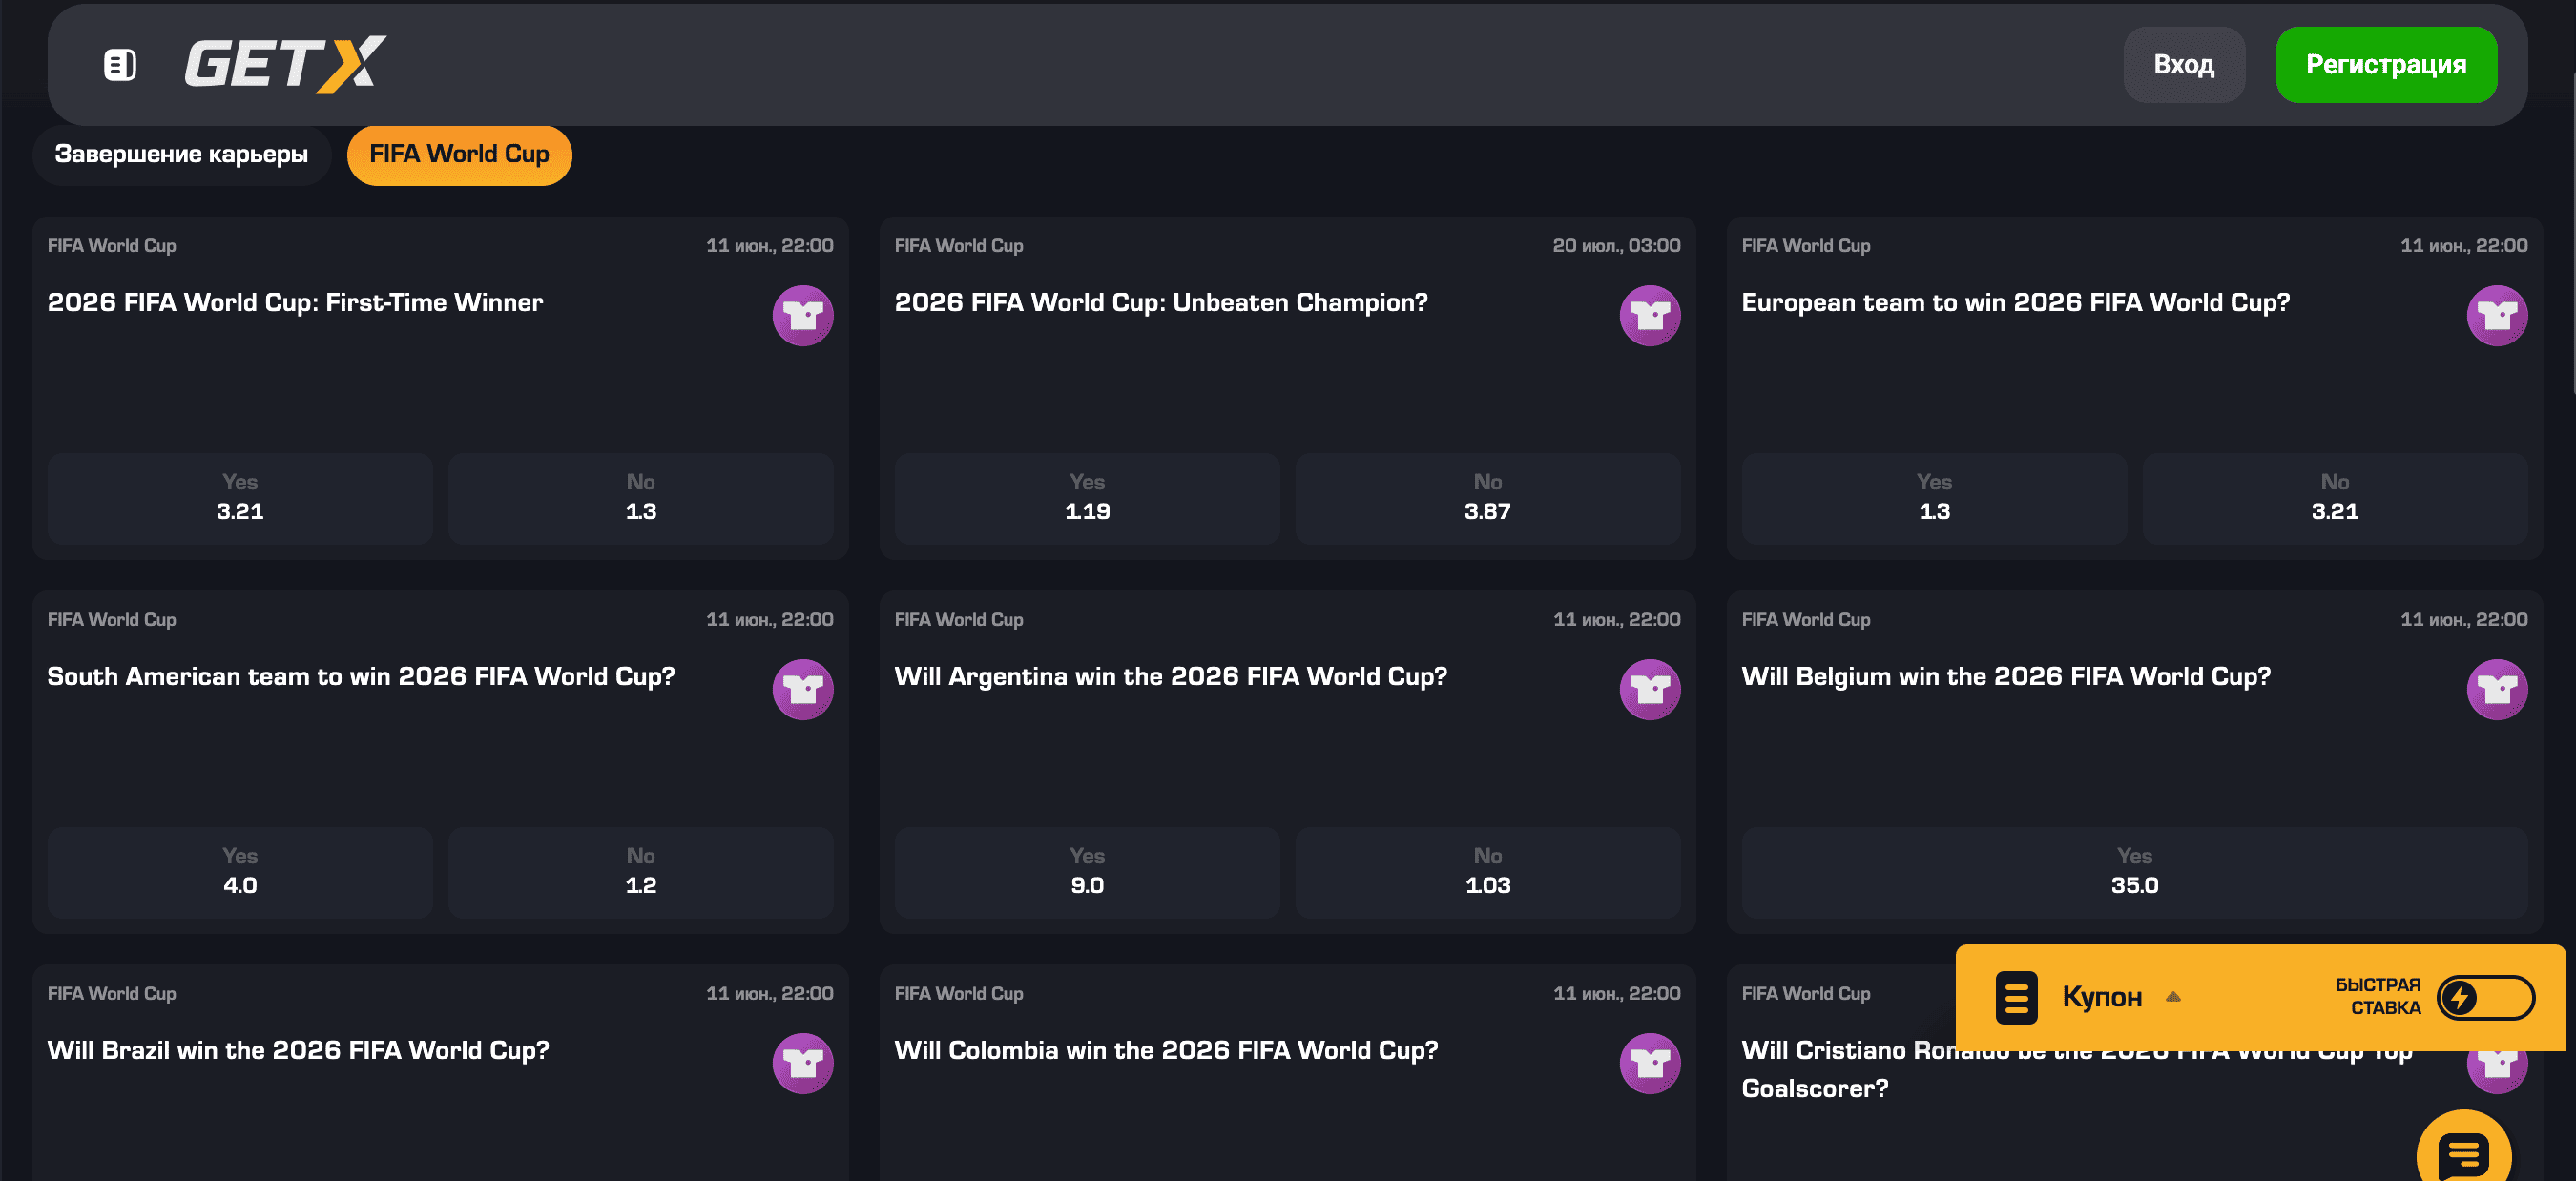Click the Купон label in bet slip bar
The width and height of the screenshot is (2576, 1181).
click(2101, 998)
